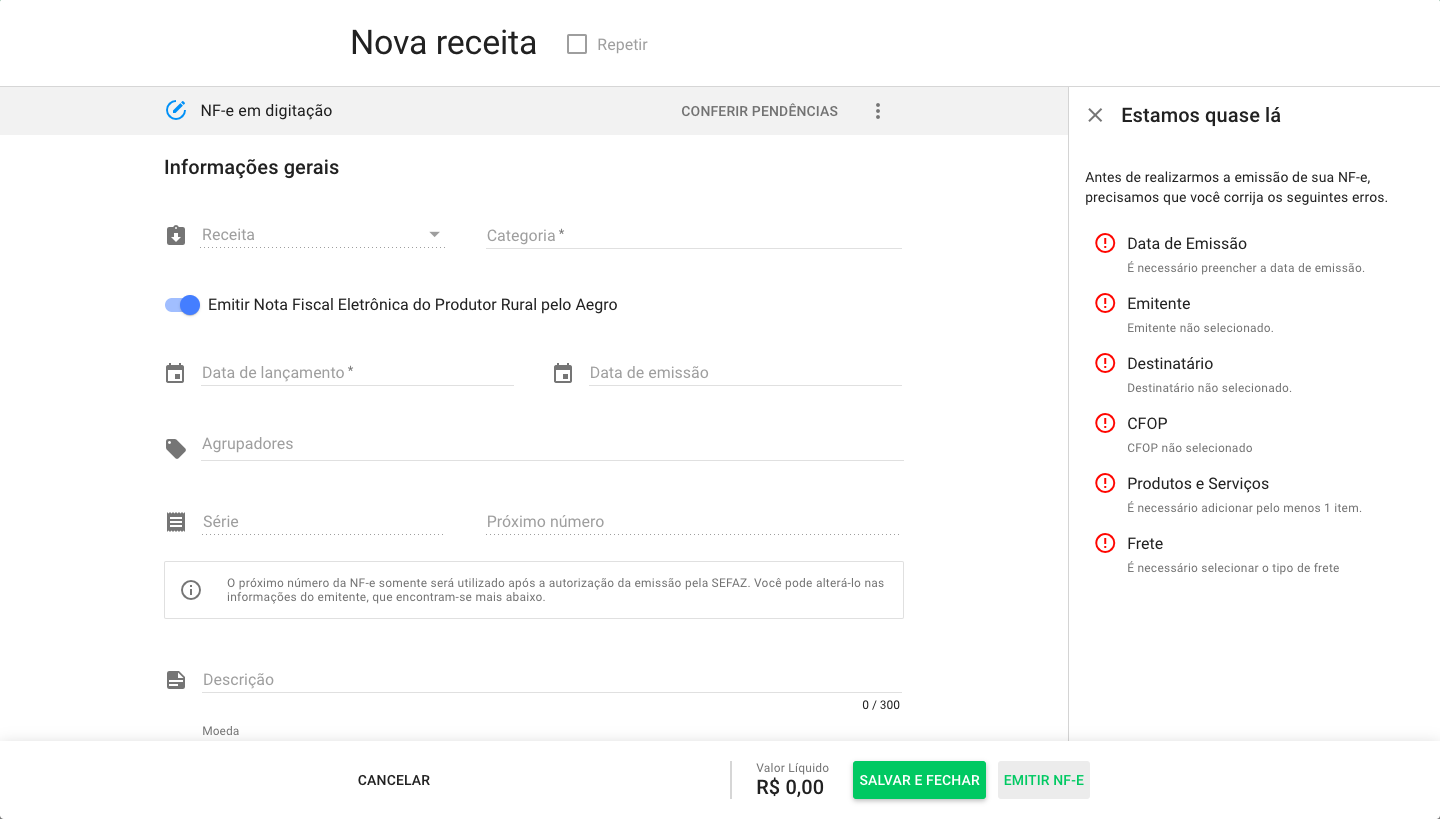Viewport: 1440px width, 819px height.
Task: Close the Estamos quase lá panel
Action: coord(1095,115)
